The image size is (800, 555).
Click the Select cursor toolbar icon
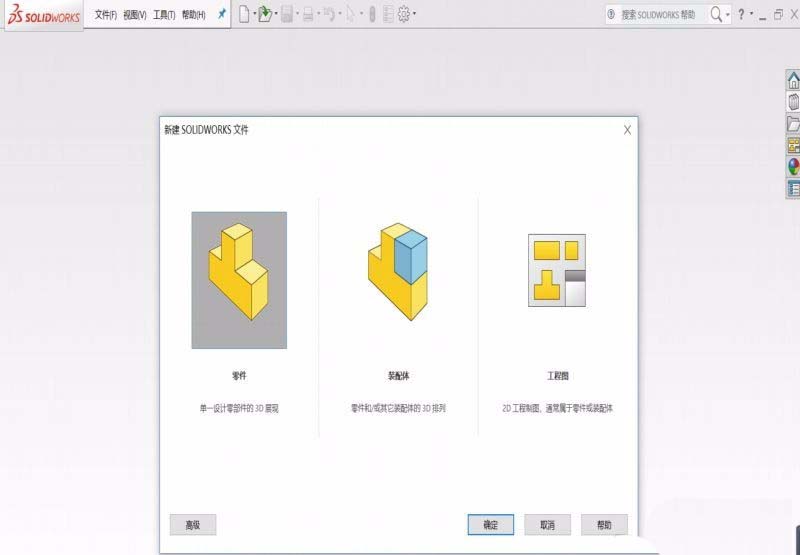(x=350, y=14)
